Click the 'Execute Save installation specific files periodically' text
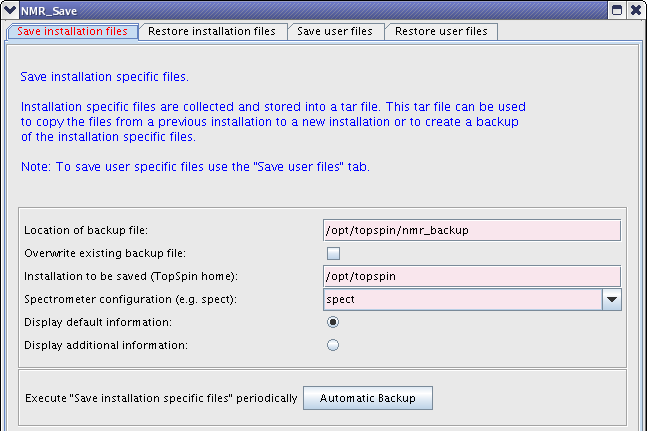647x431 pixels. coord(161,398)
